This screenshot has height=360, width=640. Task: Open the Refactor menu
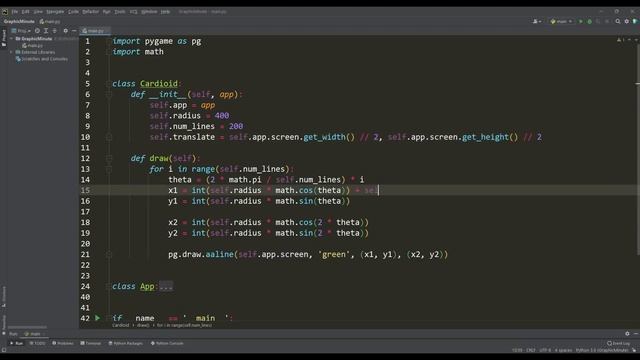(x=90, y=11)
